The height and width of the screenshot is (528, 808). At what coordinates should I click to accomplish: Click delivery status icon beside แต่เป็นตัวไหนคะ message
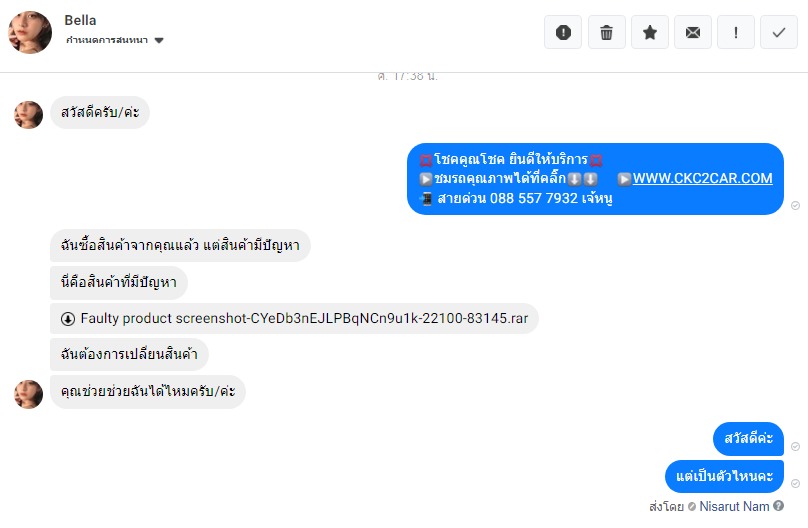pyautogui.click(x=796, y=483)
